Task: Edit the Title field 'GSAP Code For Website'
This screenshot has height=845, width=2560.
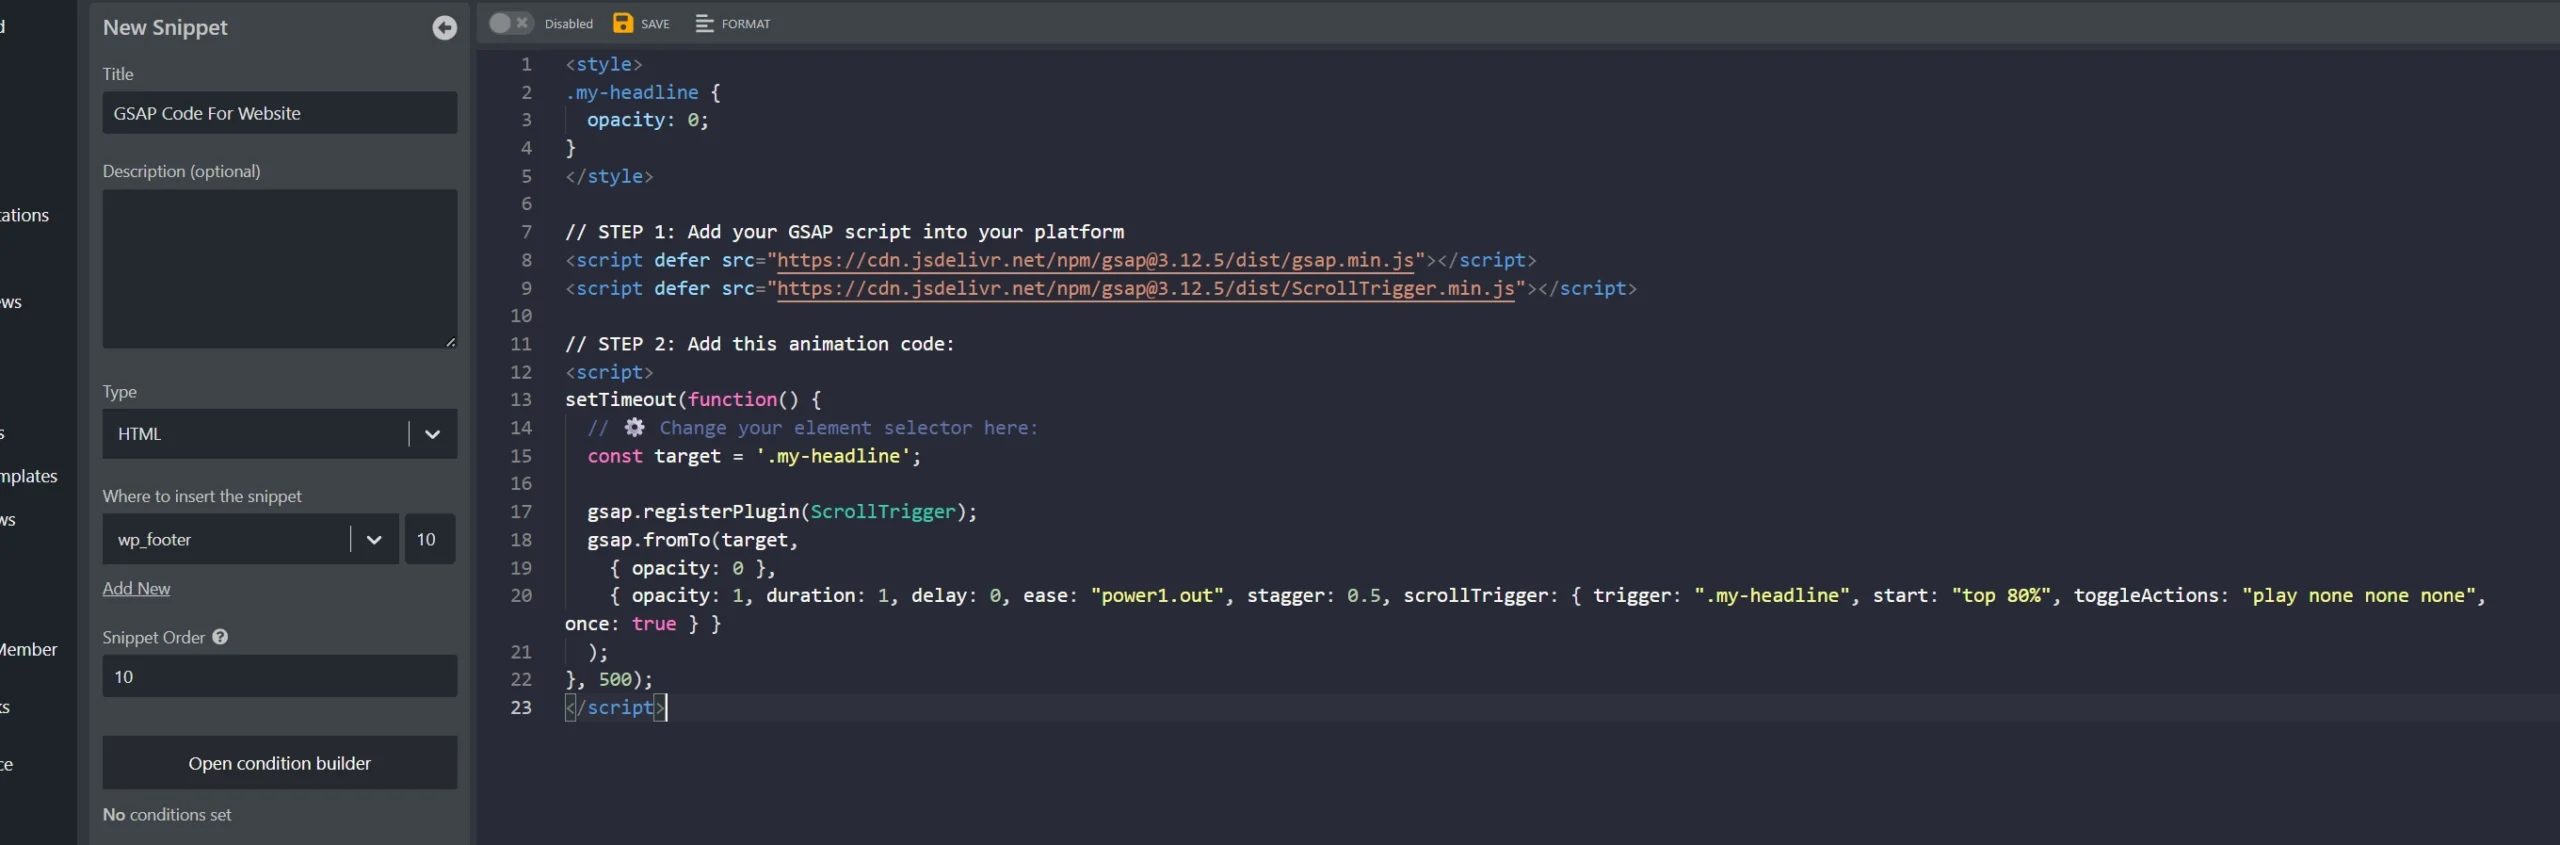Action: 280,113
